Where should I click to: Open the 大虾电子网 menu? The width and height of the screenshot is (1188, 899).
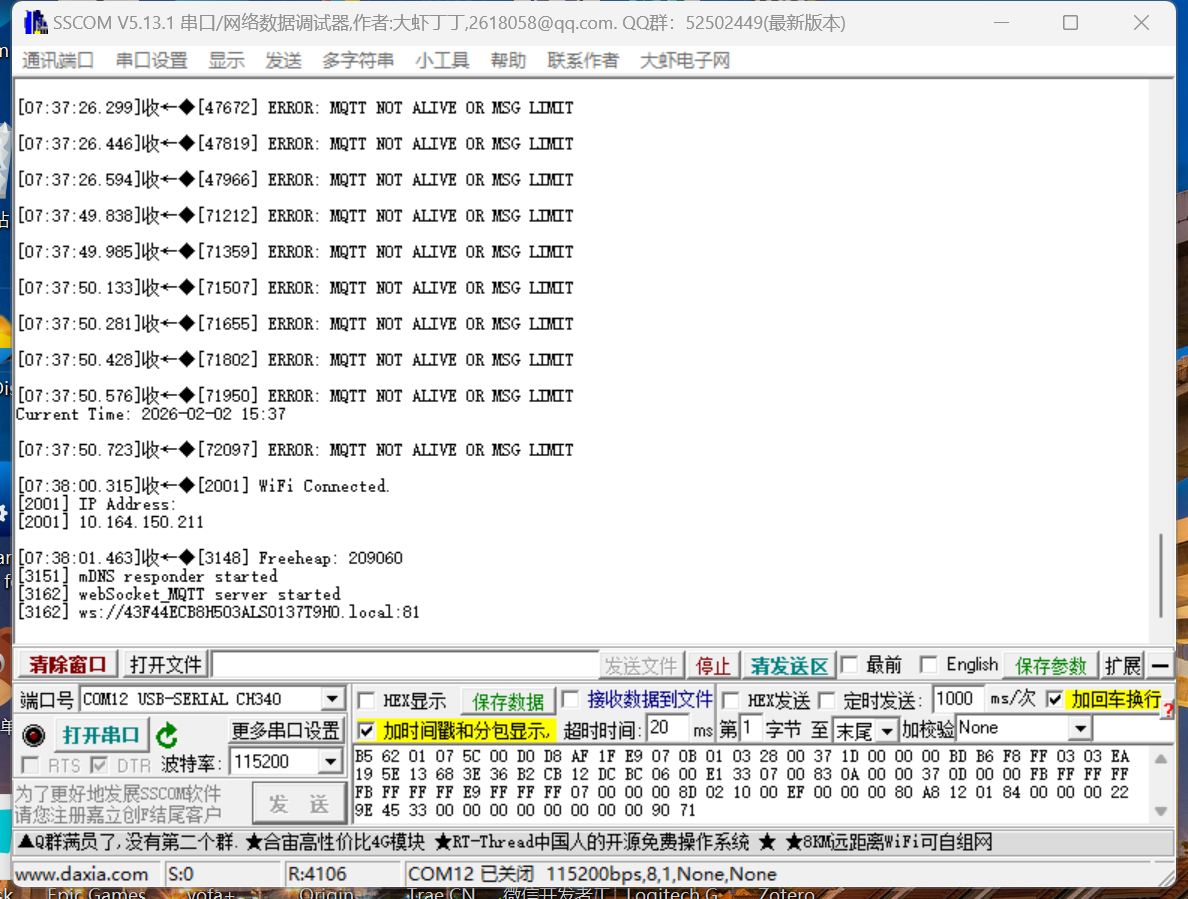click(684, 61)
